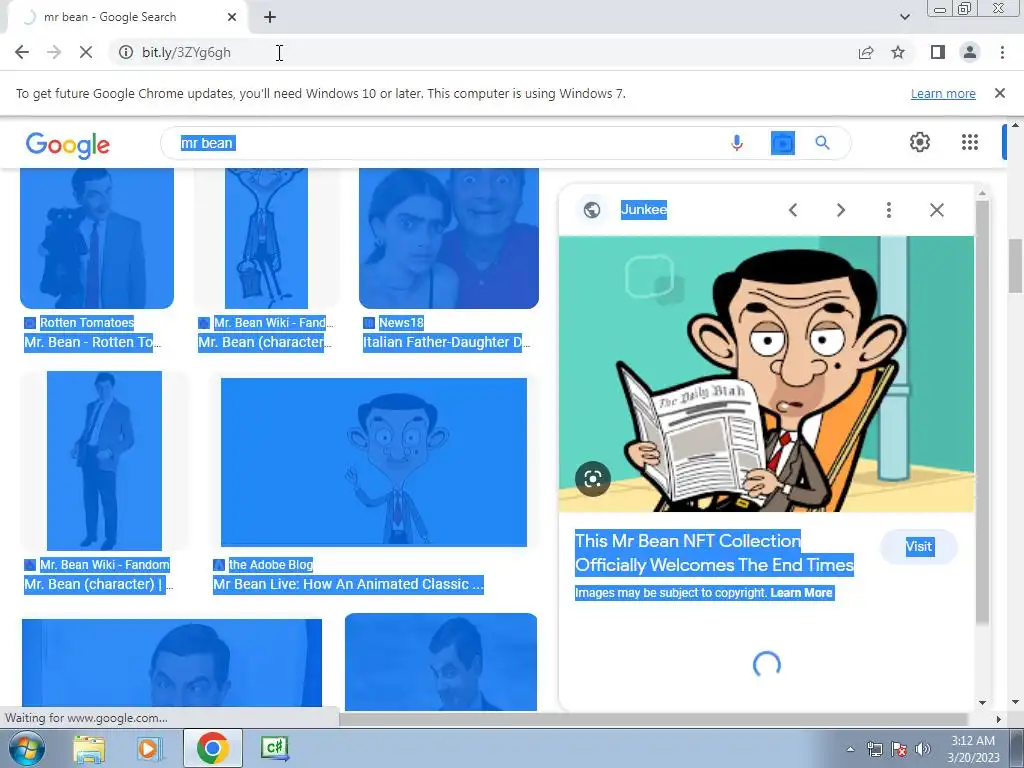1024x768 pixels.
Task: Open volume control in tray
Action: tap(923, 749)
